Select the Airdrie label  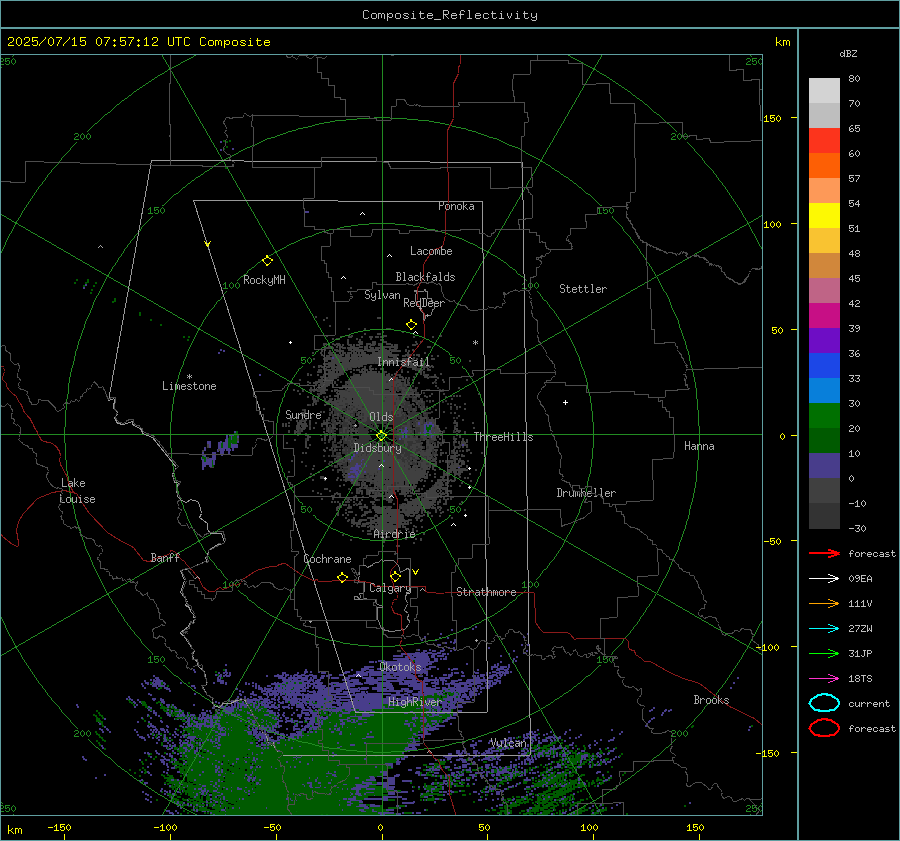[x=394, y=534]
